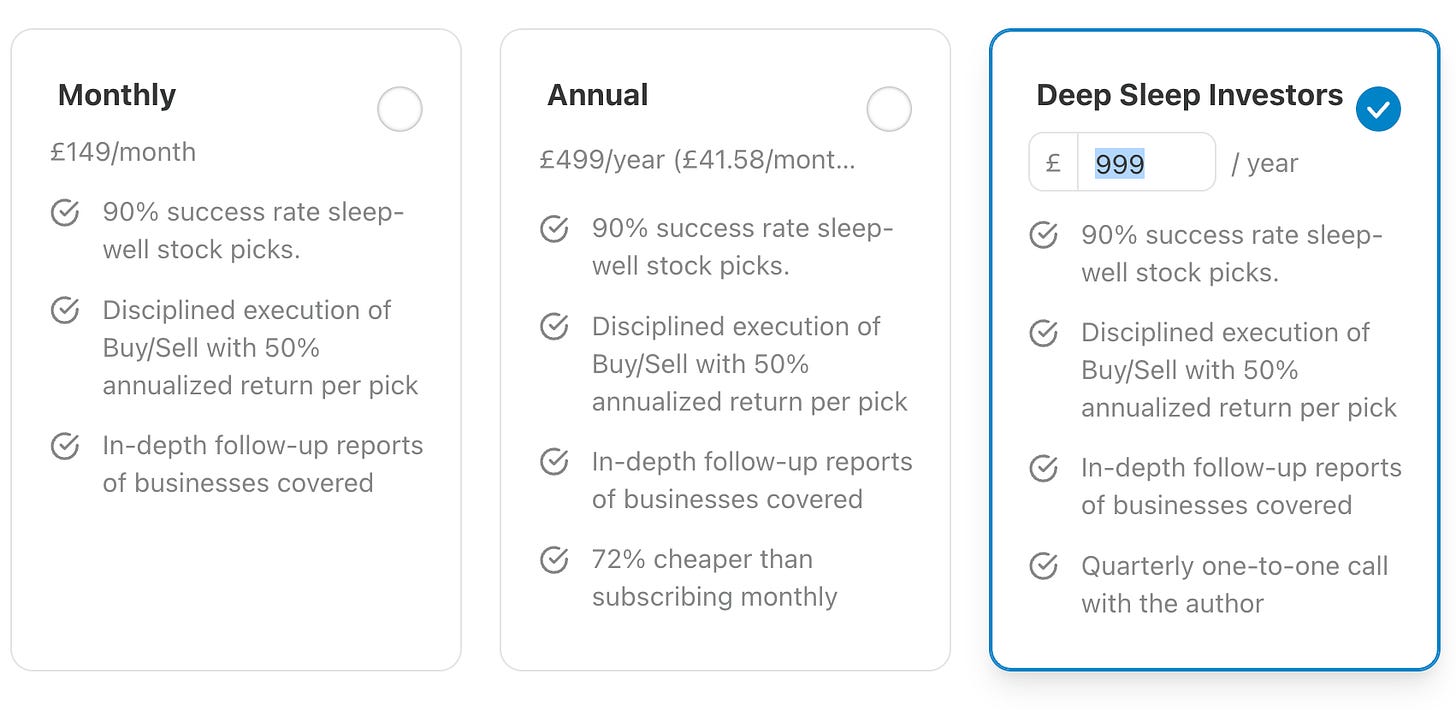
Task: Click the Quarterly one-to-one call text
Action: point(1234,585)
